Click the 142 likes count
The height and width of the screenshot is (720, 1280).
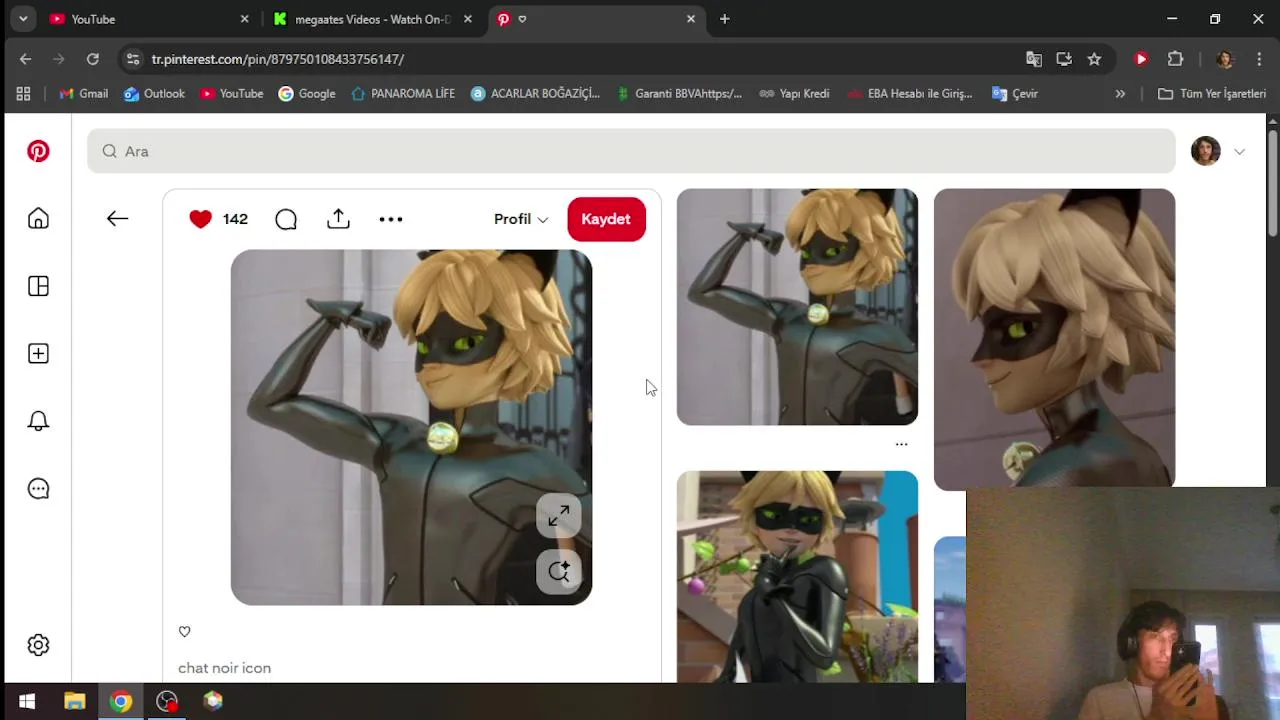(235, 219)
